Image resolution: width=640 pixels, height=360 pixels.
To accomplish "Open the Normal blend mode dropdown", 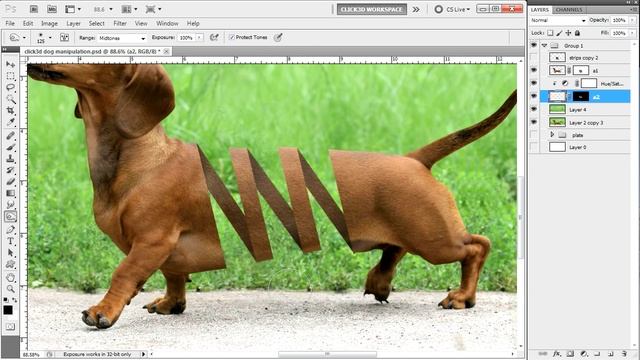I will (558, 20).
